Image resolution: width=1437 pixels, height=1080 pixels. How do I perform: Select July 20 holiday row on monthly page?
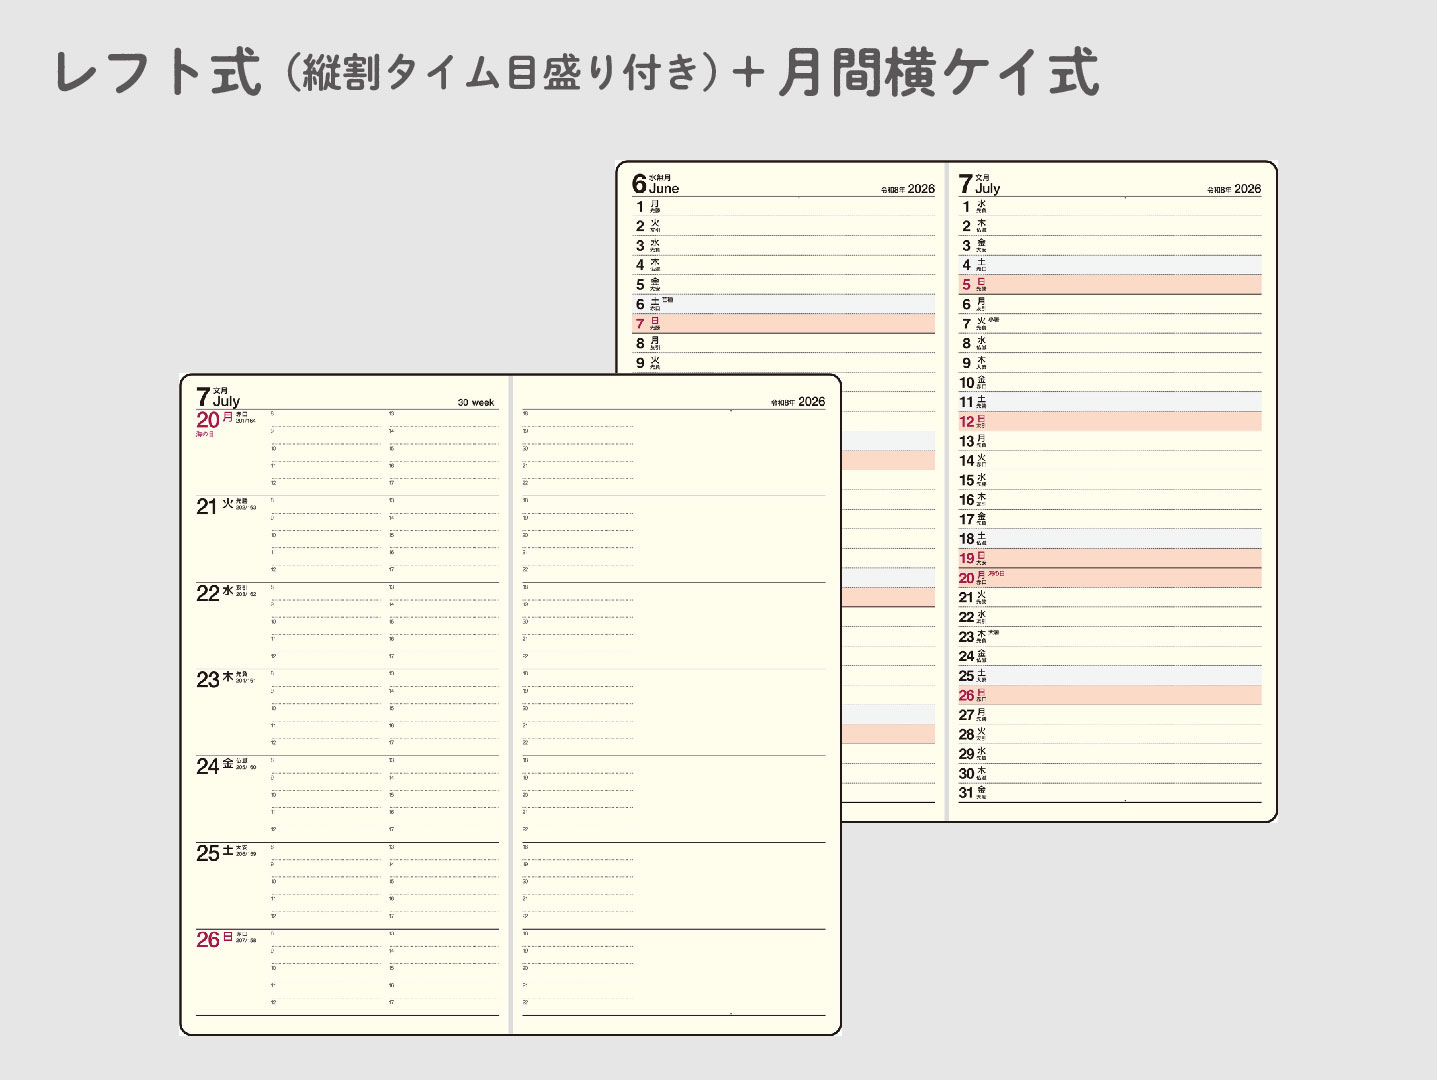(1110, 578)
